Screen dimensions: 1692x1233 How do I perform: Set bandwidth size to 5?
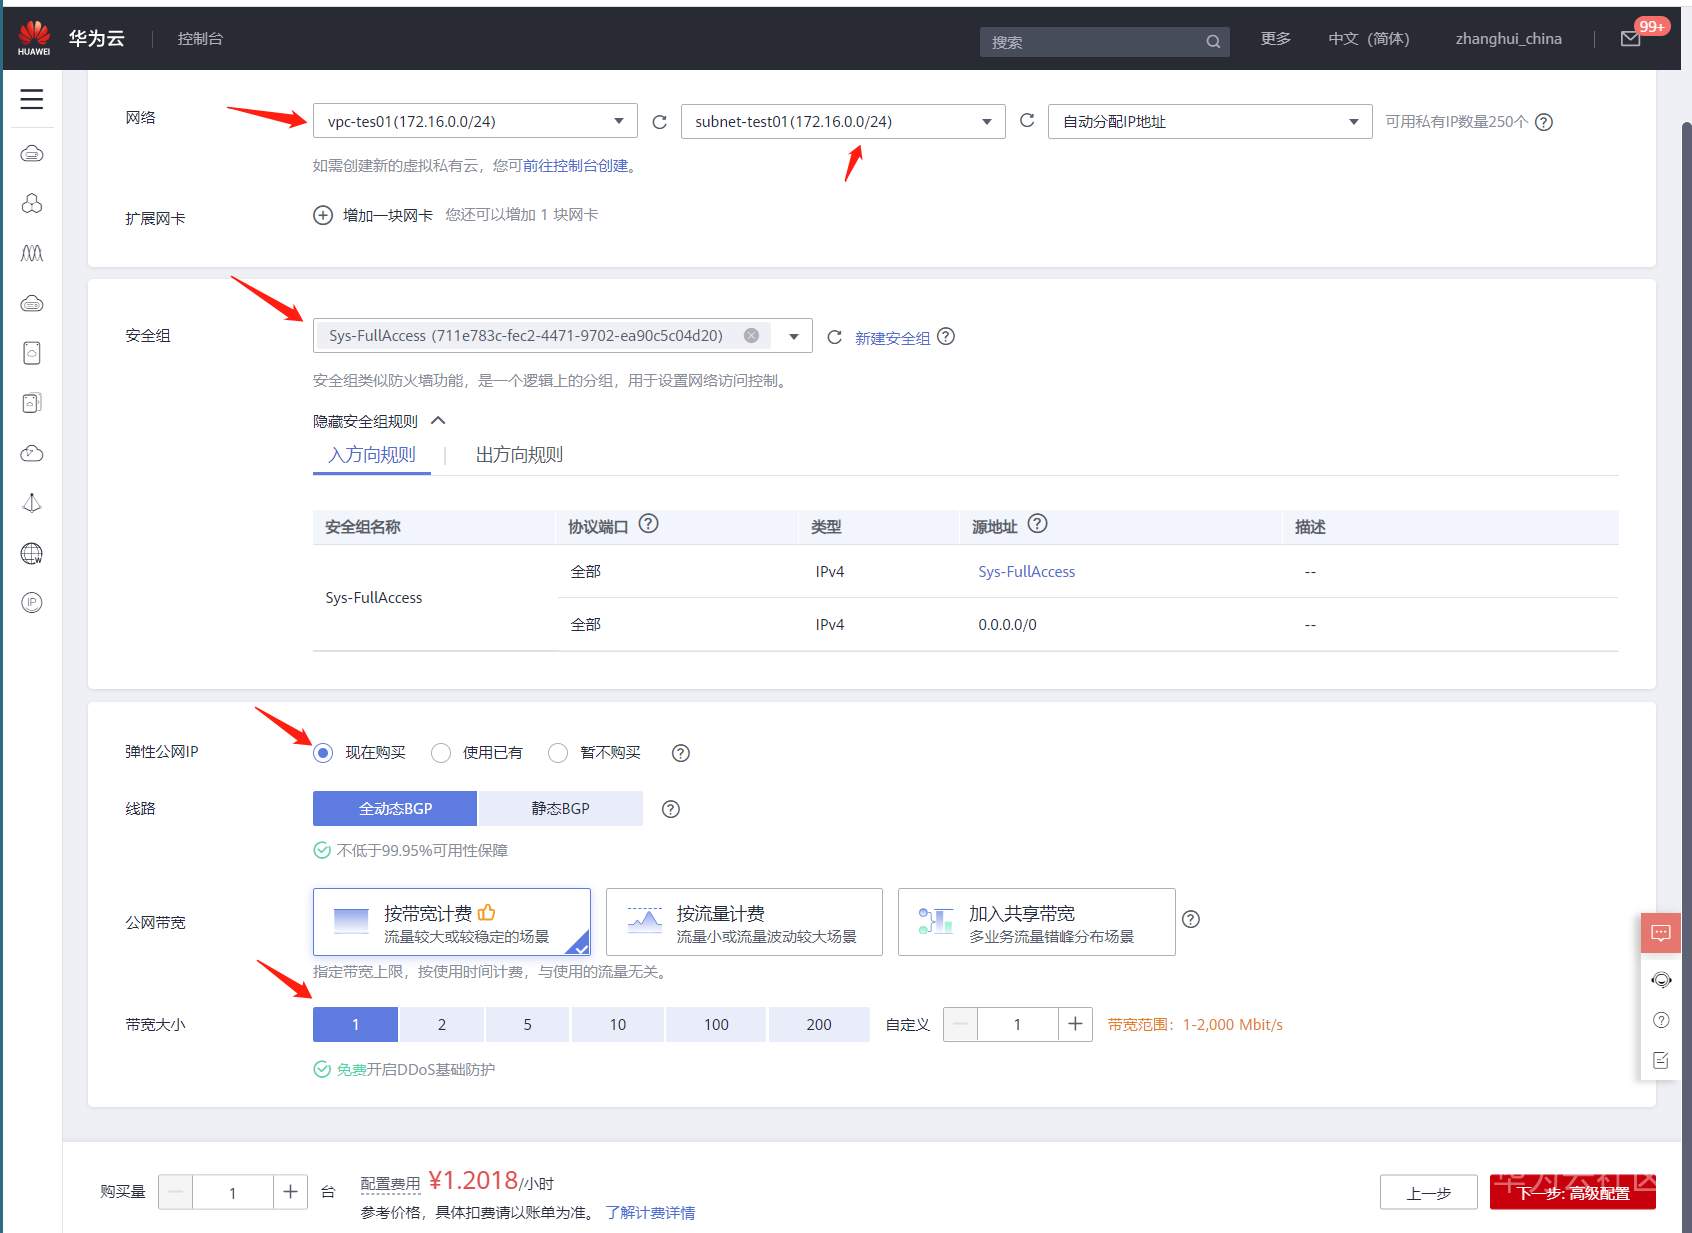[527, 1025]
